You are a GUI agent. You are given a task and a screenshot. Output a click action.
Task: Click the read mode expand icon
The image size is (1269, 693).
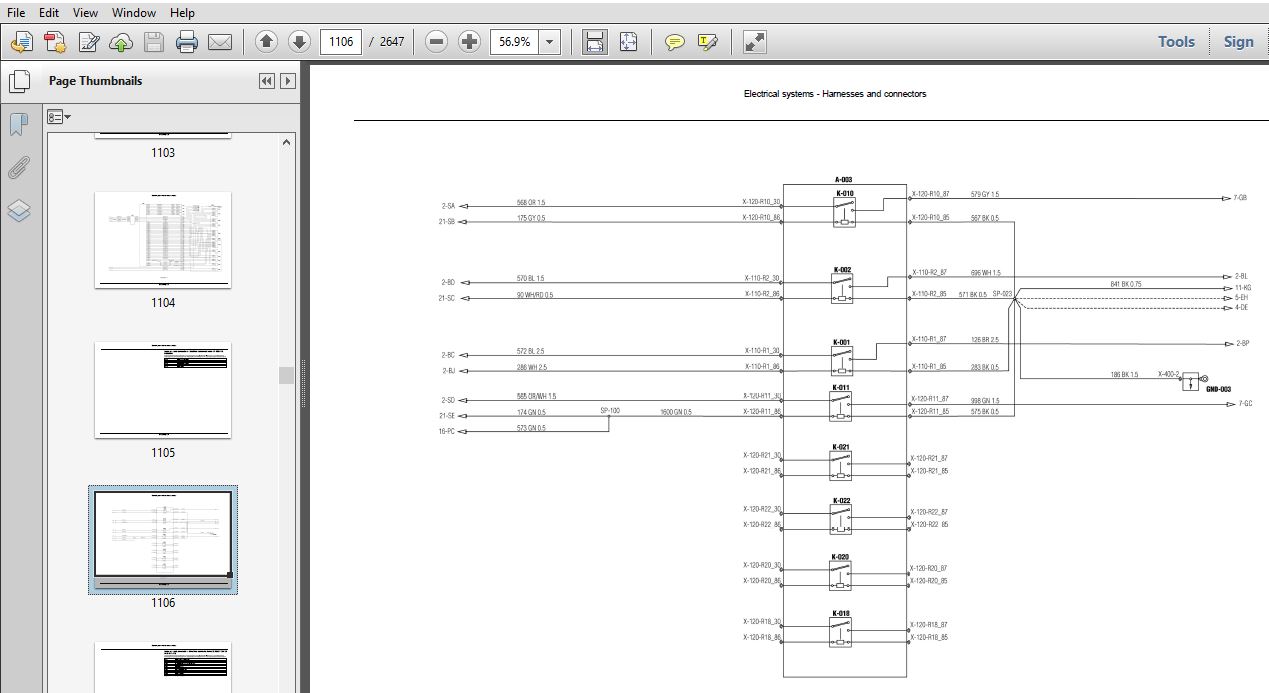click(x=755, y=42)
